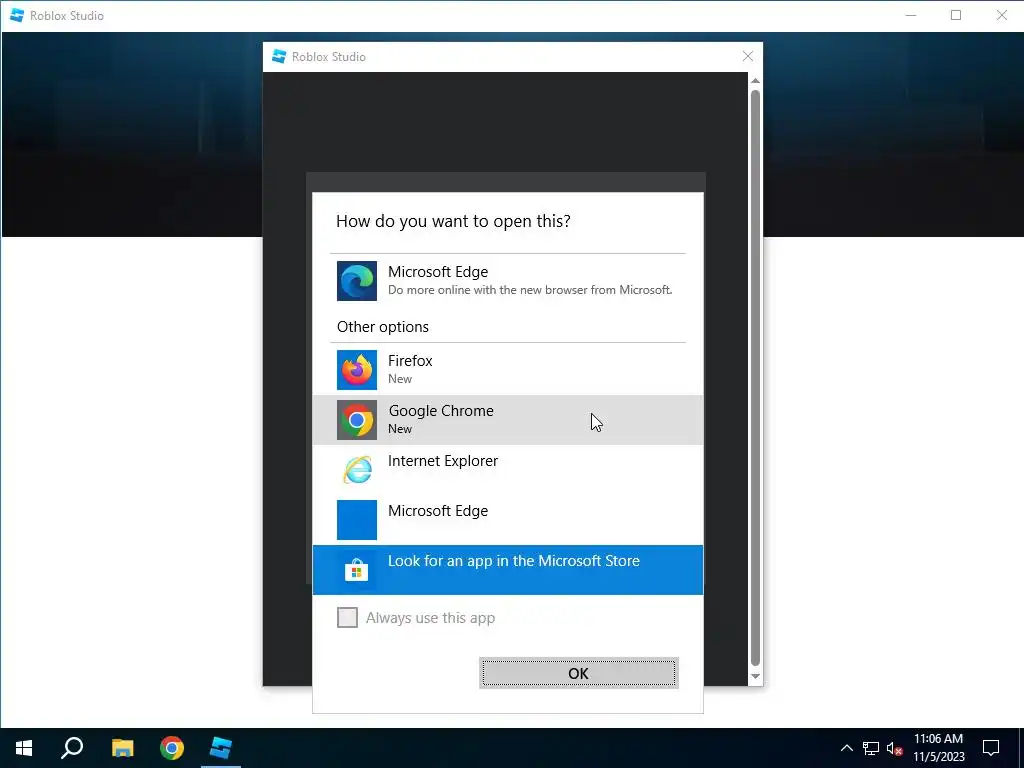Launch File Explorer from the taskbar
Screen dimensions: 1024x768
[122, 748]
